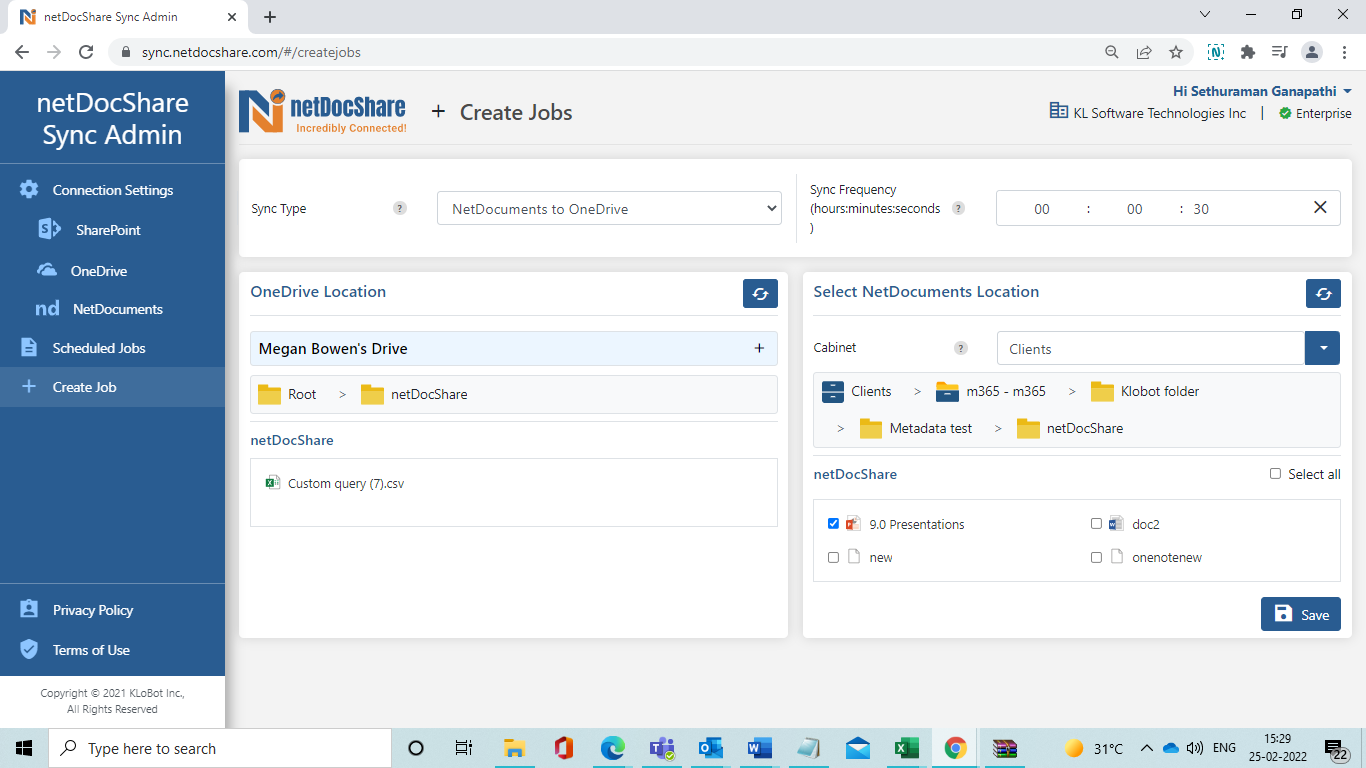
Task: Click the Cabinet field showing Clients
Action: [1151, 348]
